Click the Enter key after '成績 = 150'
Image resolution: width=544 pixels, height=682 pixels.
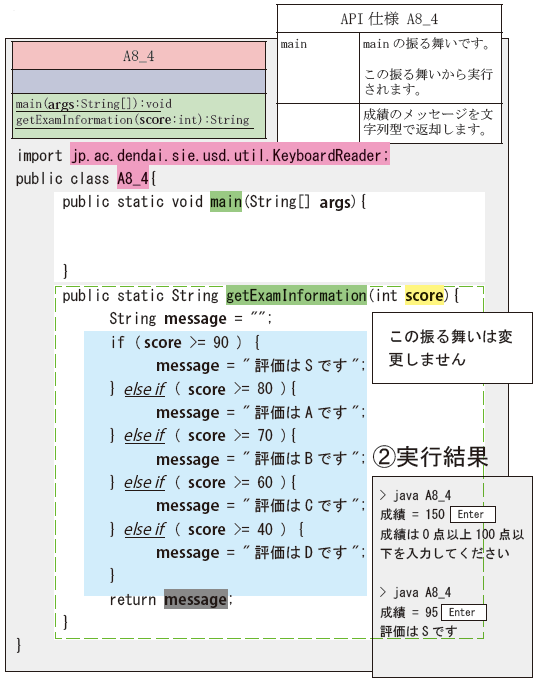point(473,515)
